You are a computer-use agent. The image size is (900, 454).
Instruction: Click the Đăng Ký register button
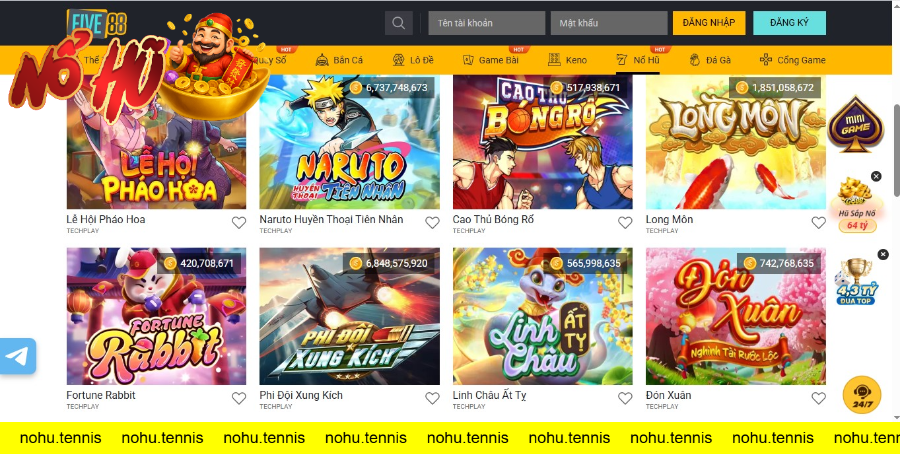pos(789,23)
